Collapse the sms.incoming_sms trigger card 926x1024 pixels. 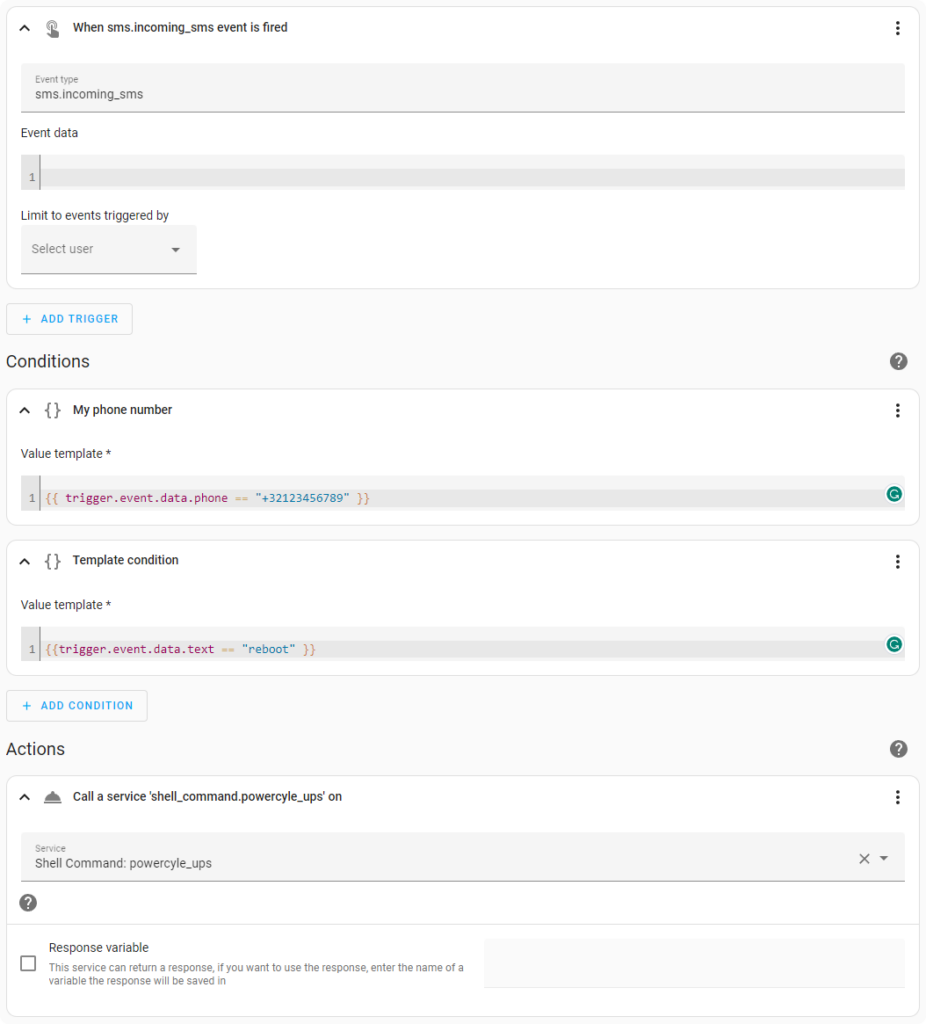pos(25,28)
